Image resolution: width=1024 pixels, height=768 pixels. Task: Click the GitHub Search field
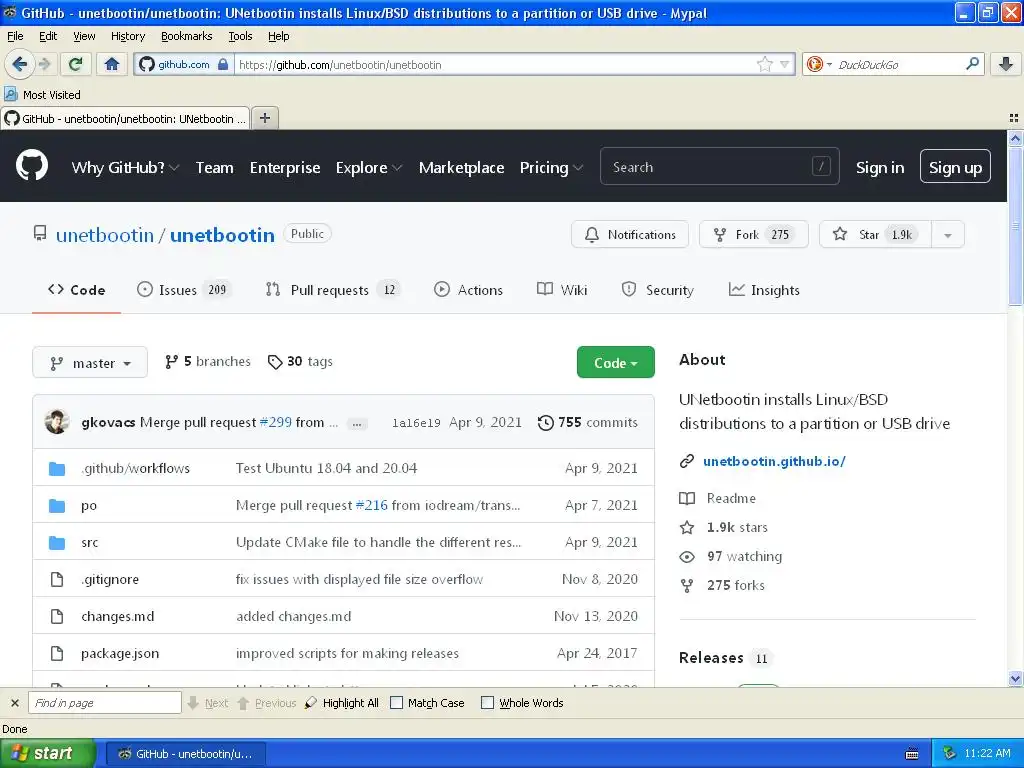pyautogui.click(x=719, y=167)
